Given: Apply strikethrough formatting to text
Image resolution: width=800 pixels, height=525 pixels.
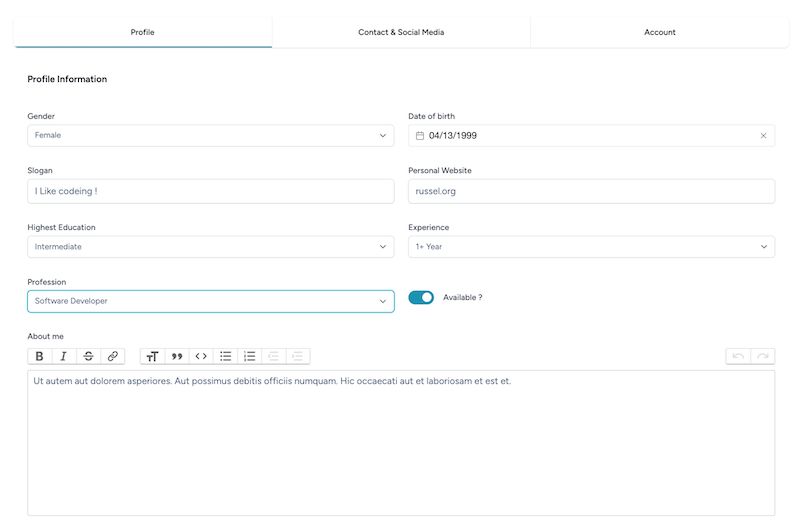Looking at the screenshot, I should (88, 356).
